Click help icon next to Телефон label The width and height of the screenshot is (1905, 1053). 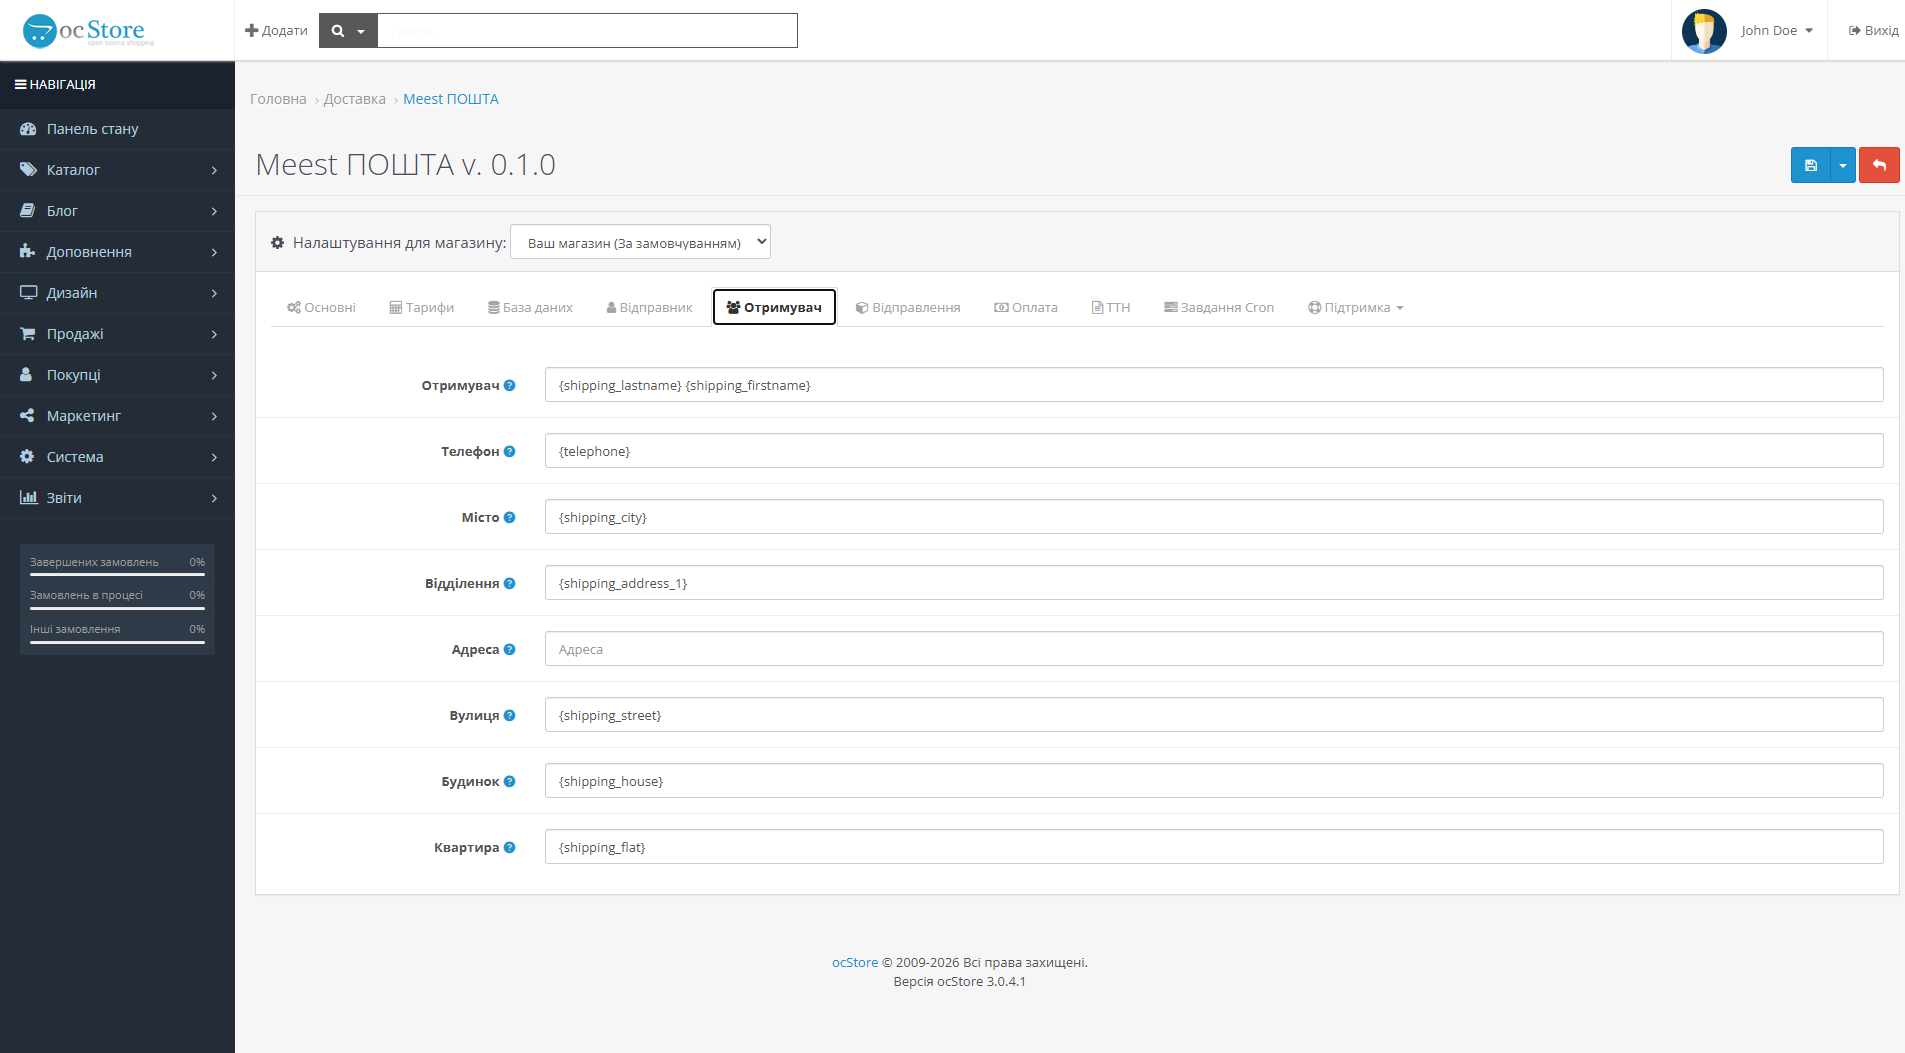coord(510,451)
